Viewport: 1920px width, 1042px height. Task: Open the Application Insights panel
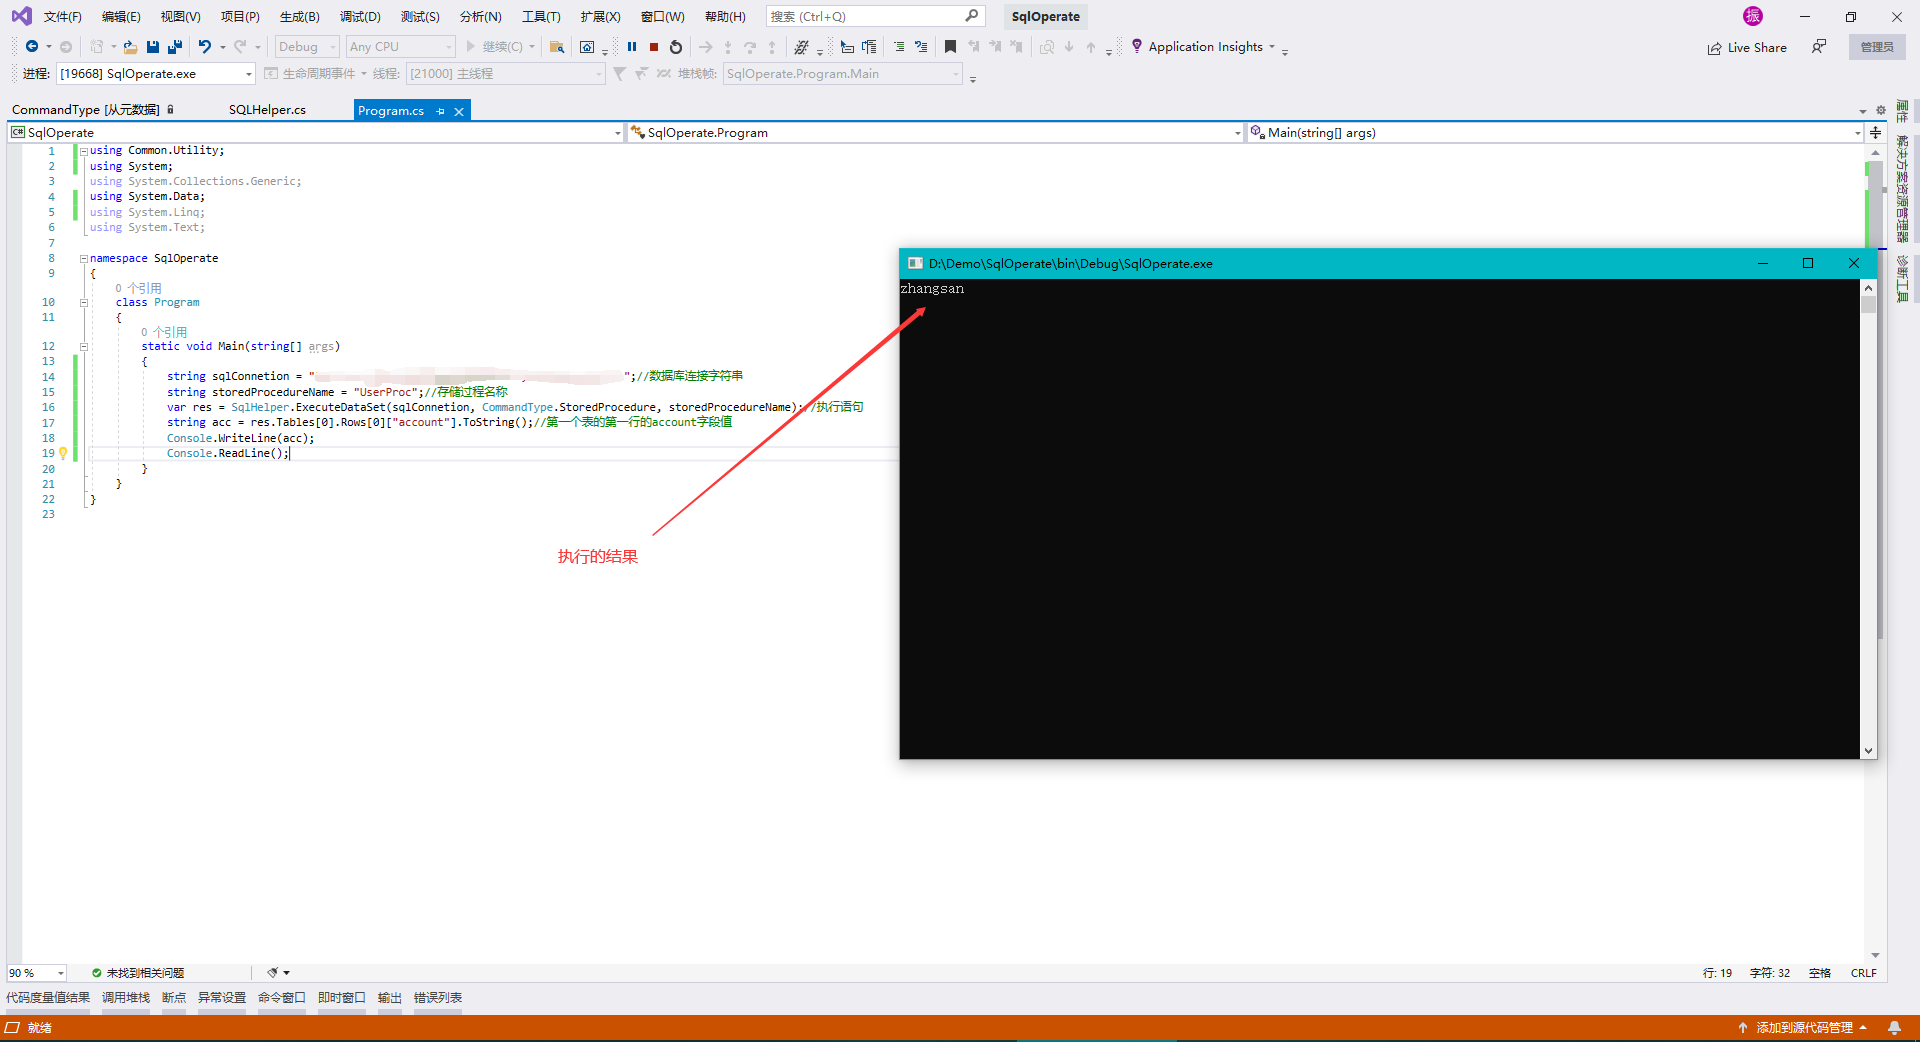point(1205,46)
